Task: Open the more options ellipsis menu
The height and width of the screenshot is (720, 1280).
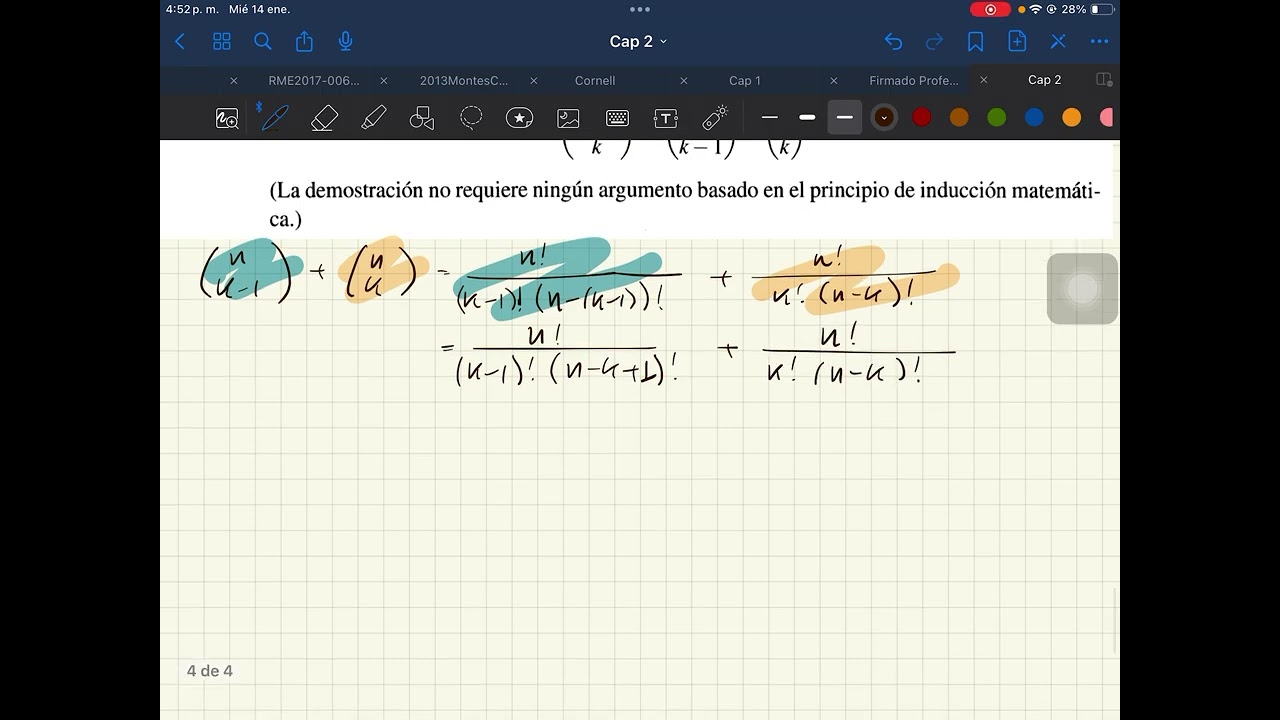Action: [x=1099, y=41]
